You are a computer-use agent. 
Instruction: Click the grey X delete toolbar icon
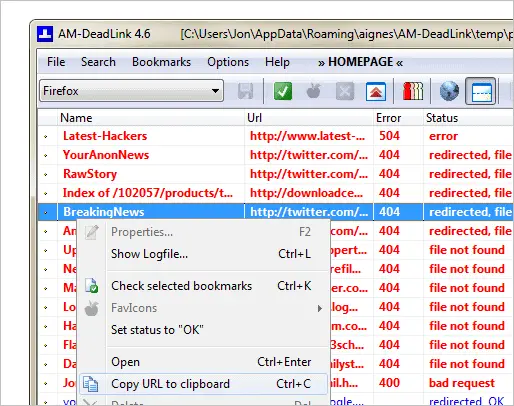(x=345, y=91)
